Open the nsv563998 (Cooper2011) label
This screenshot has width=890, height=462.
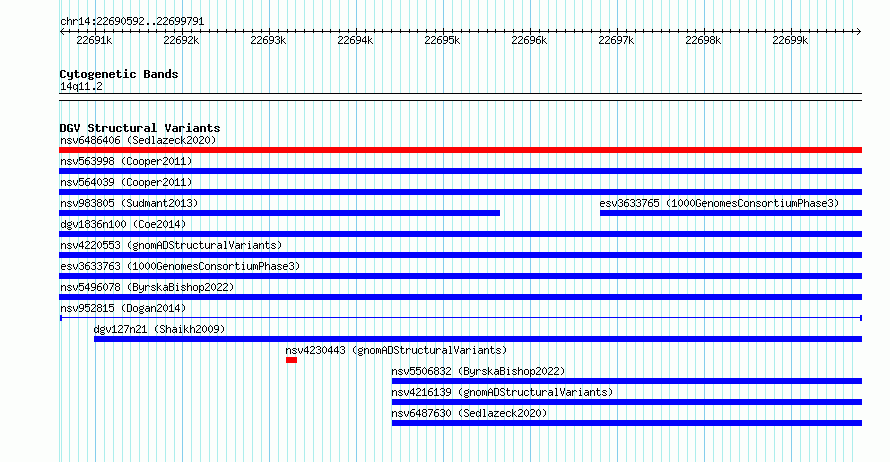(x=126, y=161)
